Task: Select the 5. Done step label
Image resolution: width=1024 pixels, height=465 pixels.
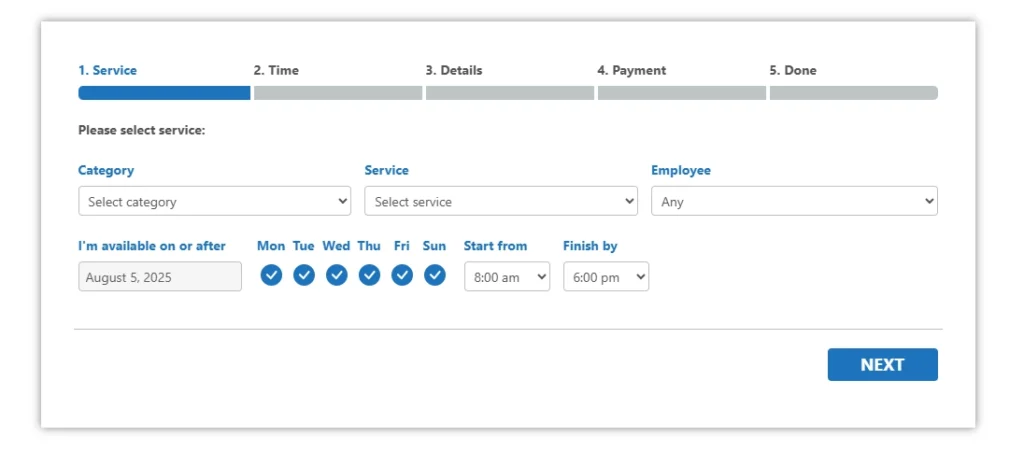Action: tap(793, 71)
